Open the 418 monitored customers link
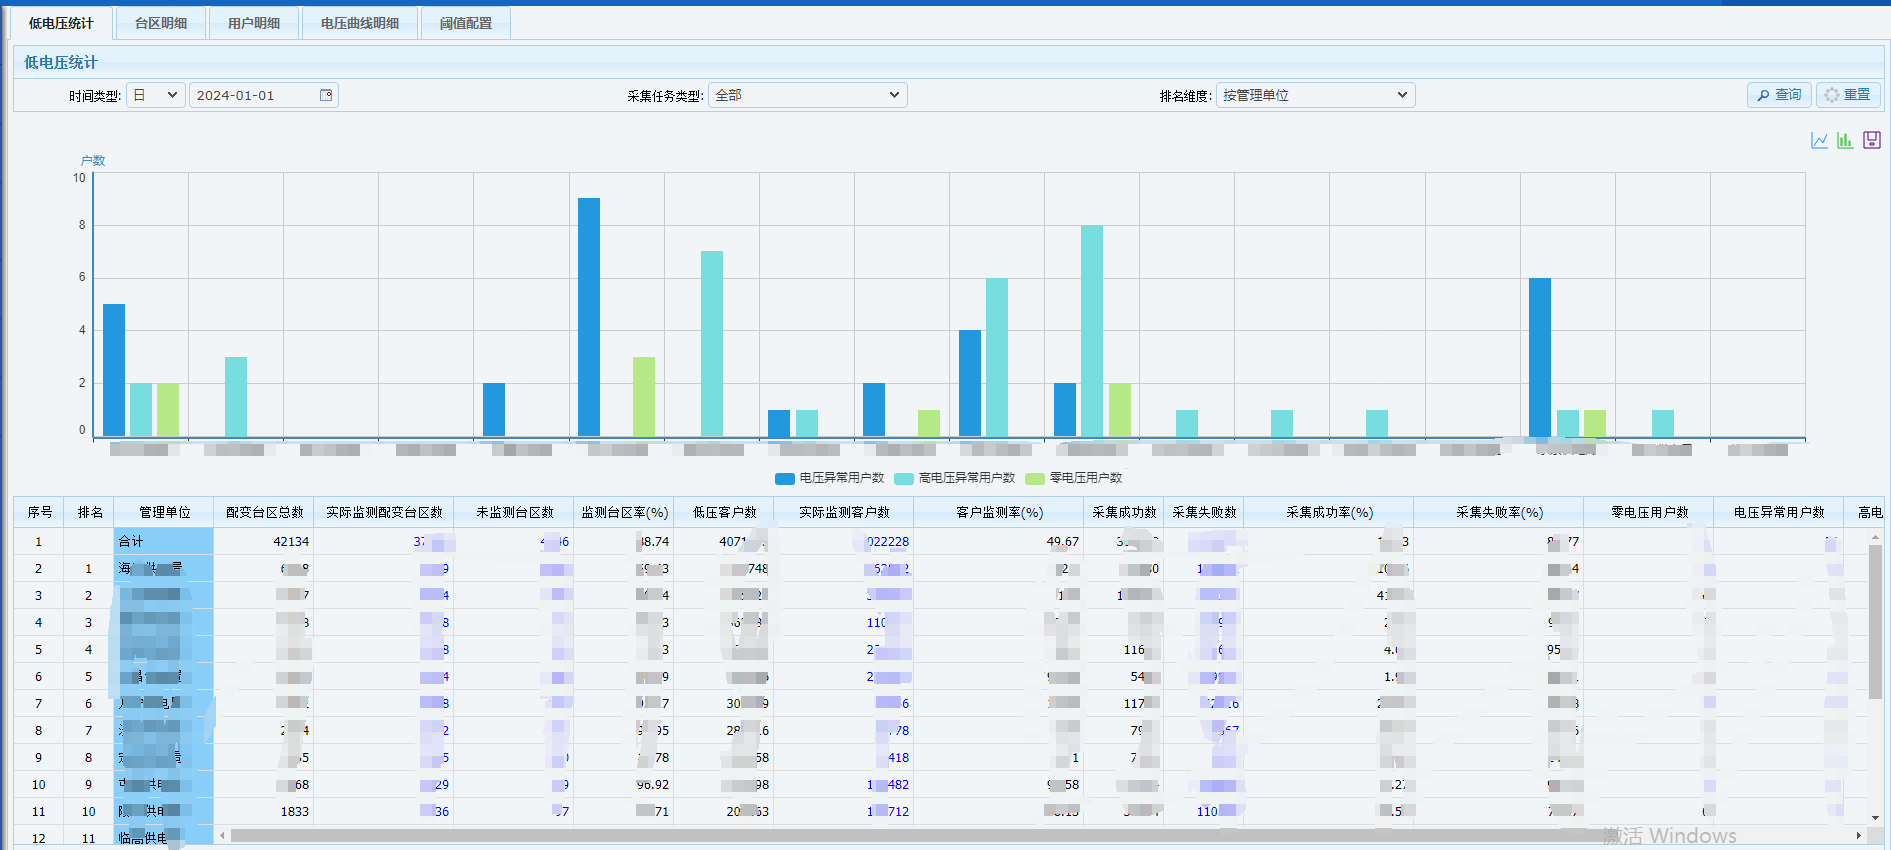This screenshot has height=850, width=1891. [x=898, y=757]
